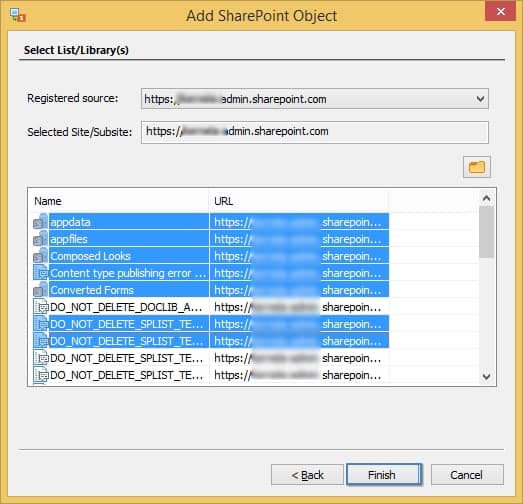Click the folder browse icon button

coord(476,167)
